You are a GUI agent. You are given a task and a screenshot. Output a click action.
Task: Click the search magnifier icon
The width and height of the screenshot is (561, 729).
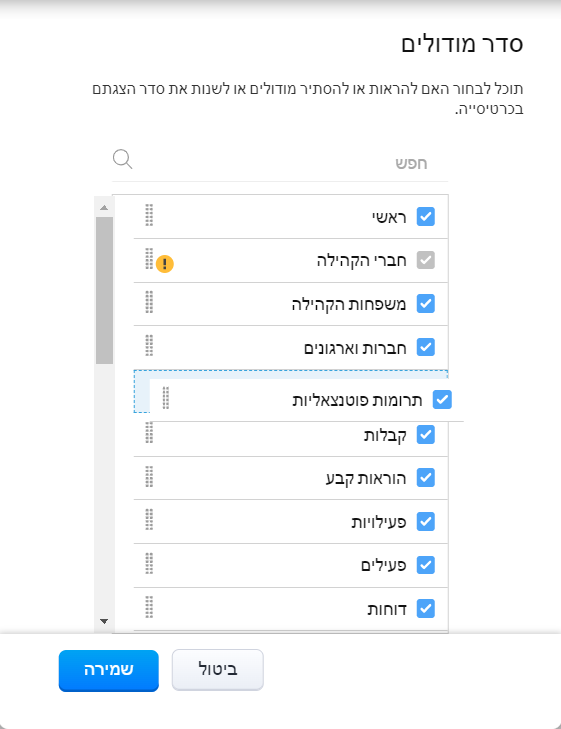[123, 159]
